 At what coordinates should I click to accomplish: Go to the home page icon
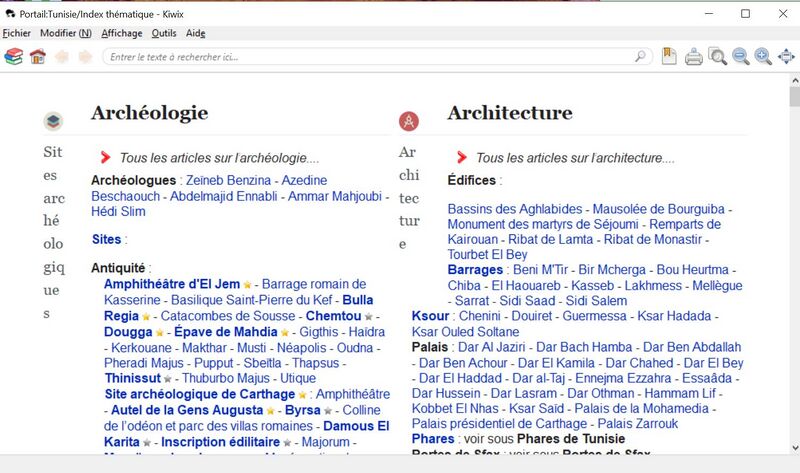(38, 56)
